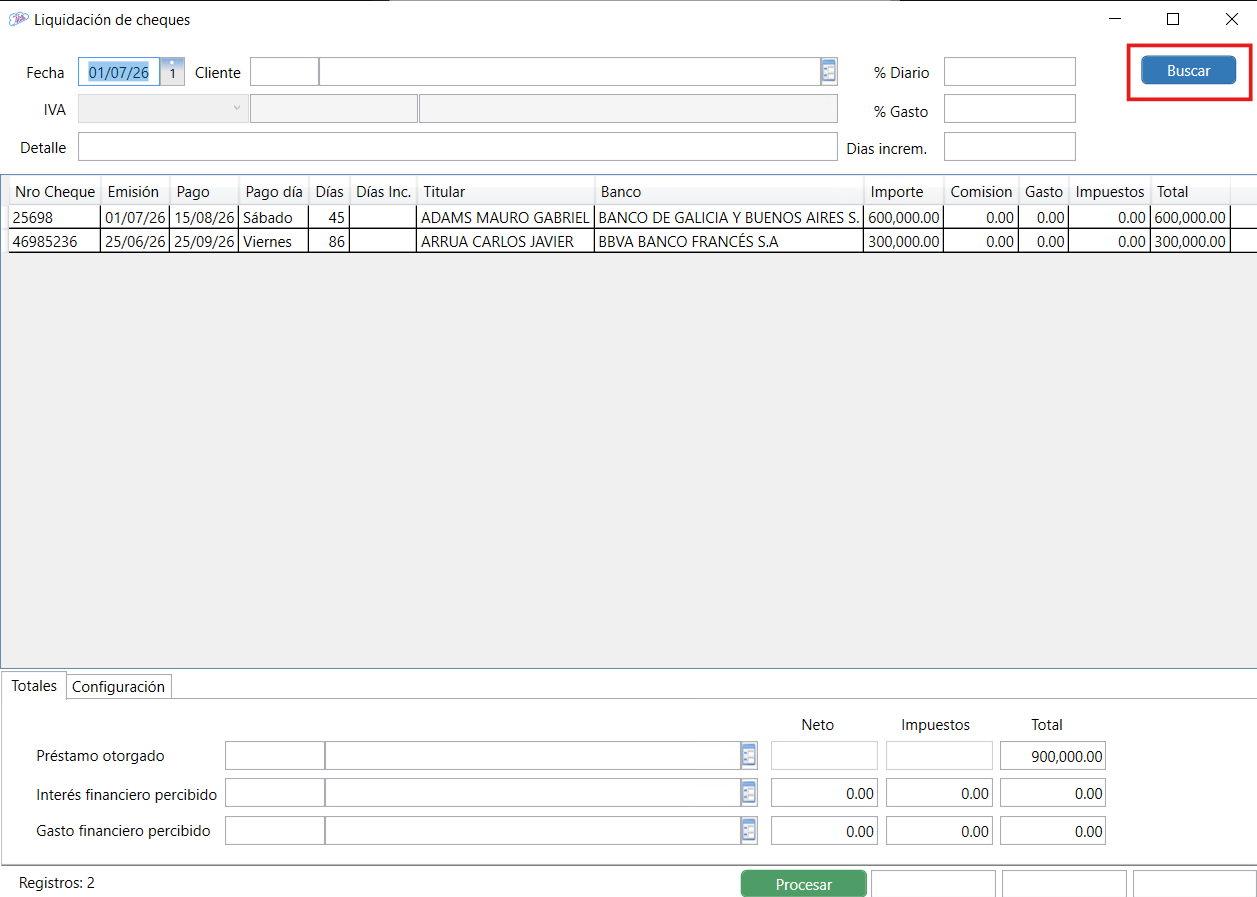Viewport: 1257px width, 897px height.
Task: Click the Interés financiero percibido Impuestos field
Action: (x=939, y=793)
